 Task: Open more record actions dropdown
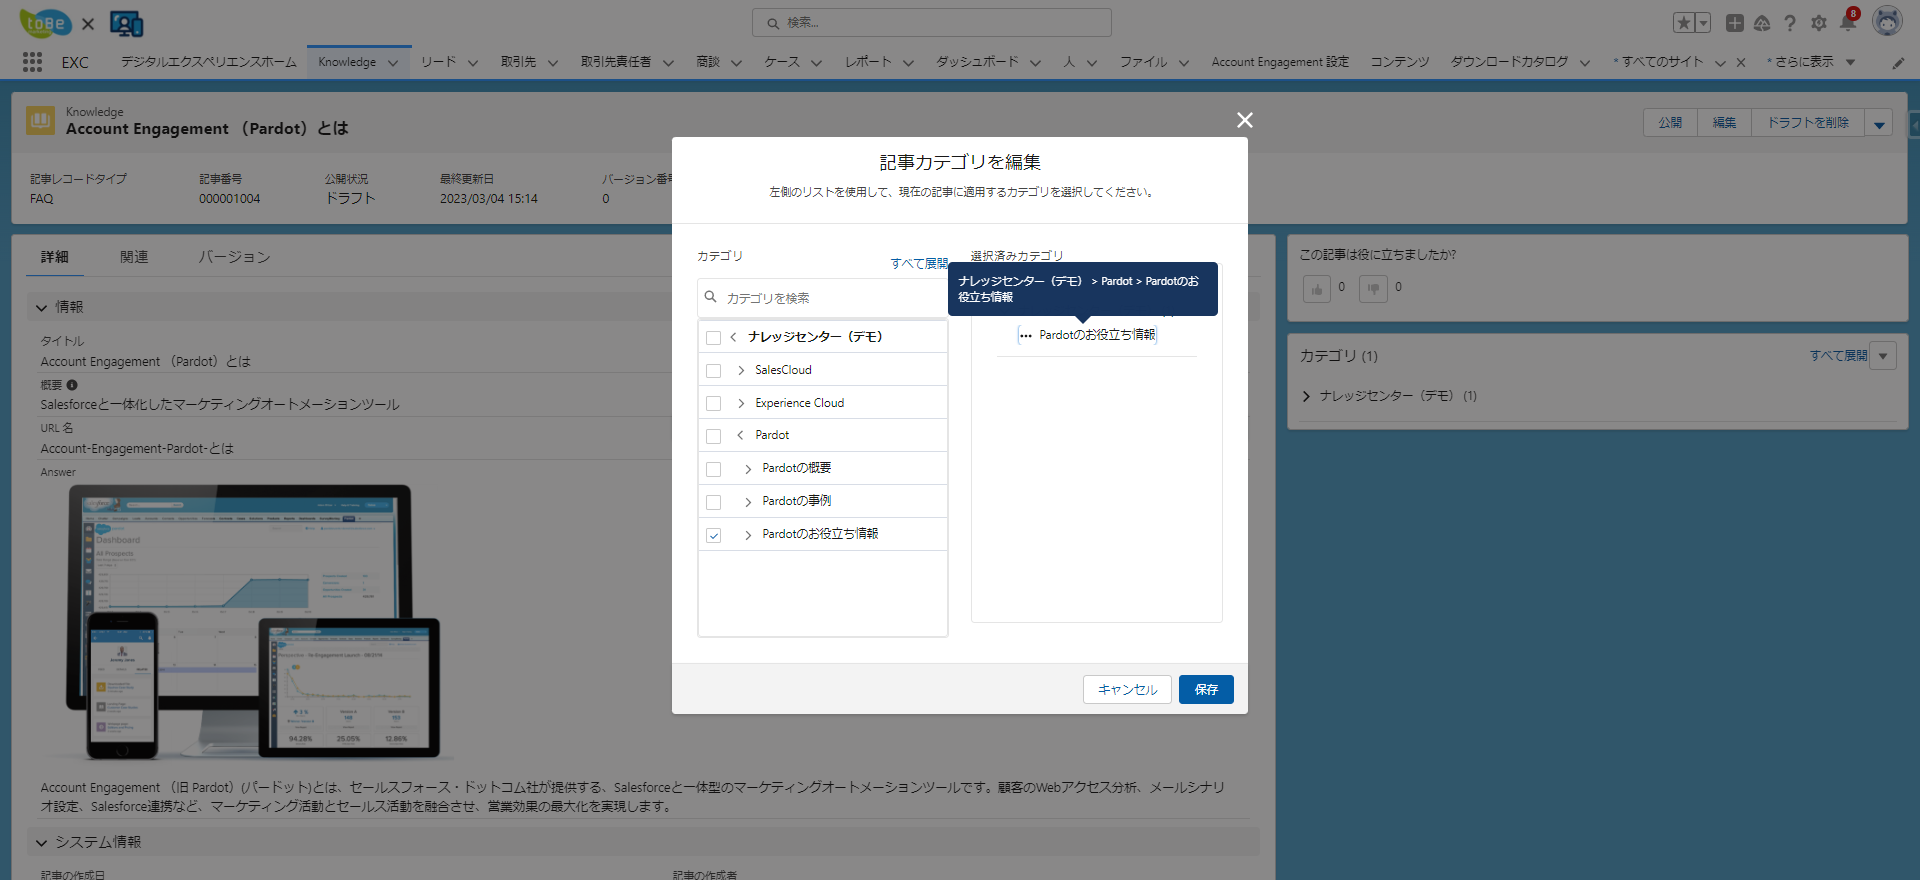pos(1879,123)
